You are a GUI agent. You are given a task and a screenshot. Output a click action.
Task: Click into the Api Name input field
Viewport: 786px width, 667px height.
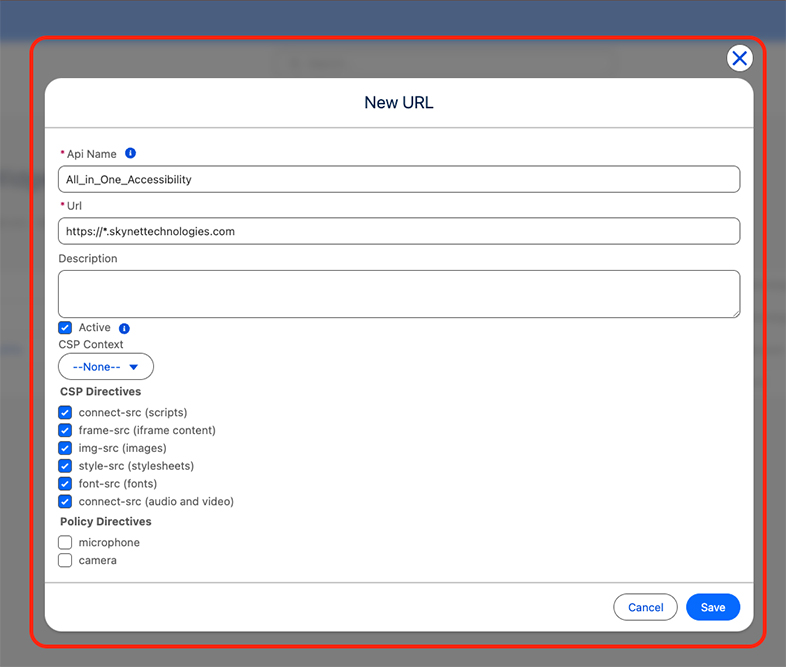[x=399, y=179]
